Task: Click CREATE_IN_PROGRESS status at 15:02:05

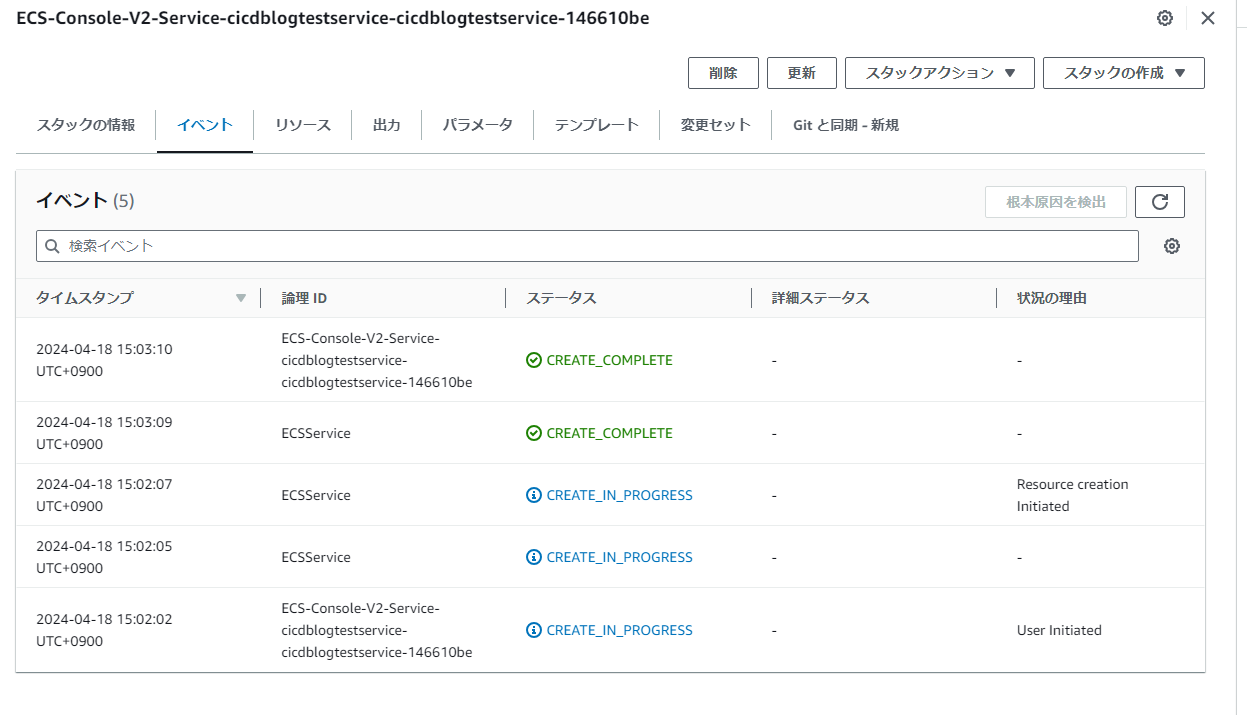Action: click(610, 557)
